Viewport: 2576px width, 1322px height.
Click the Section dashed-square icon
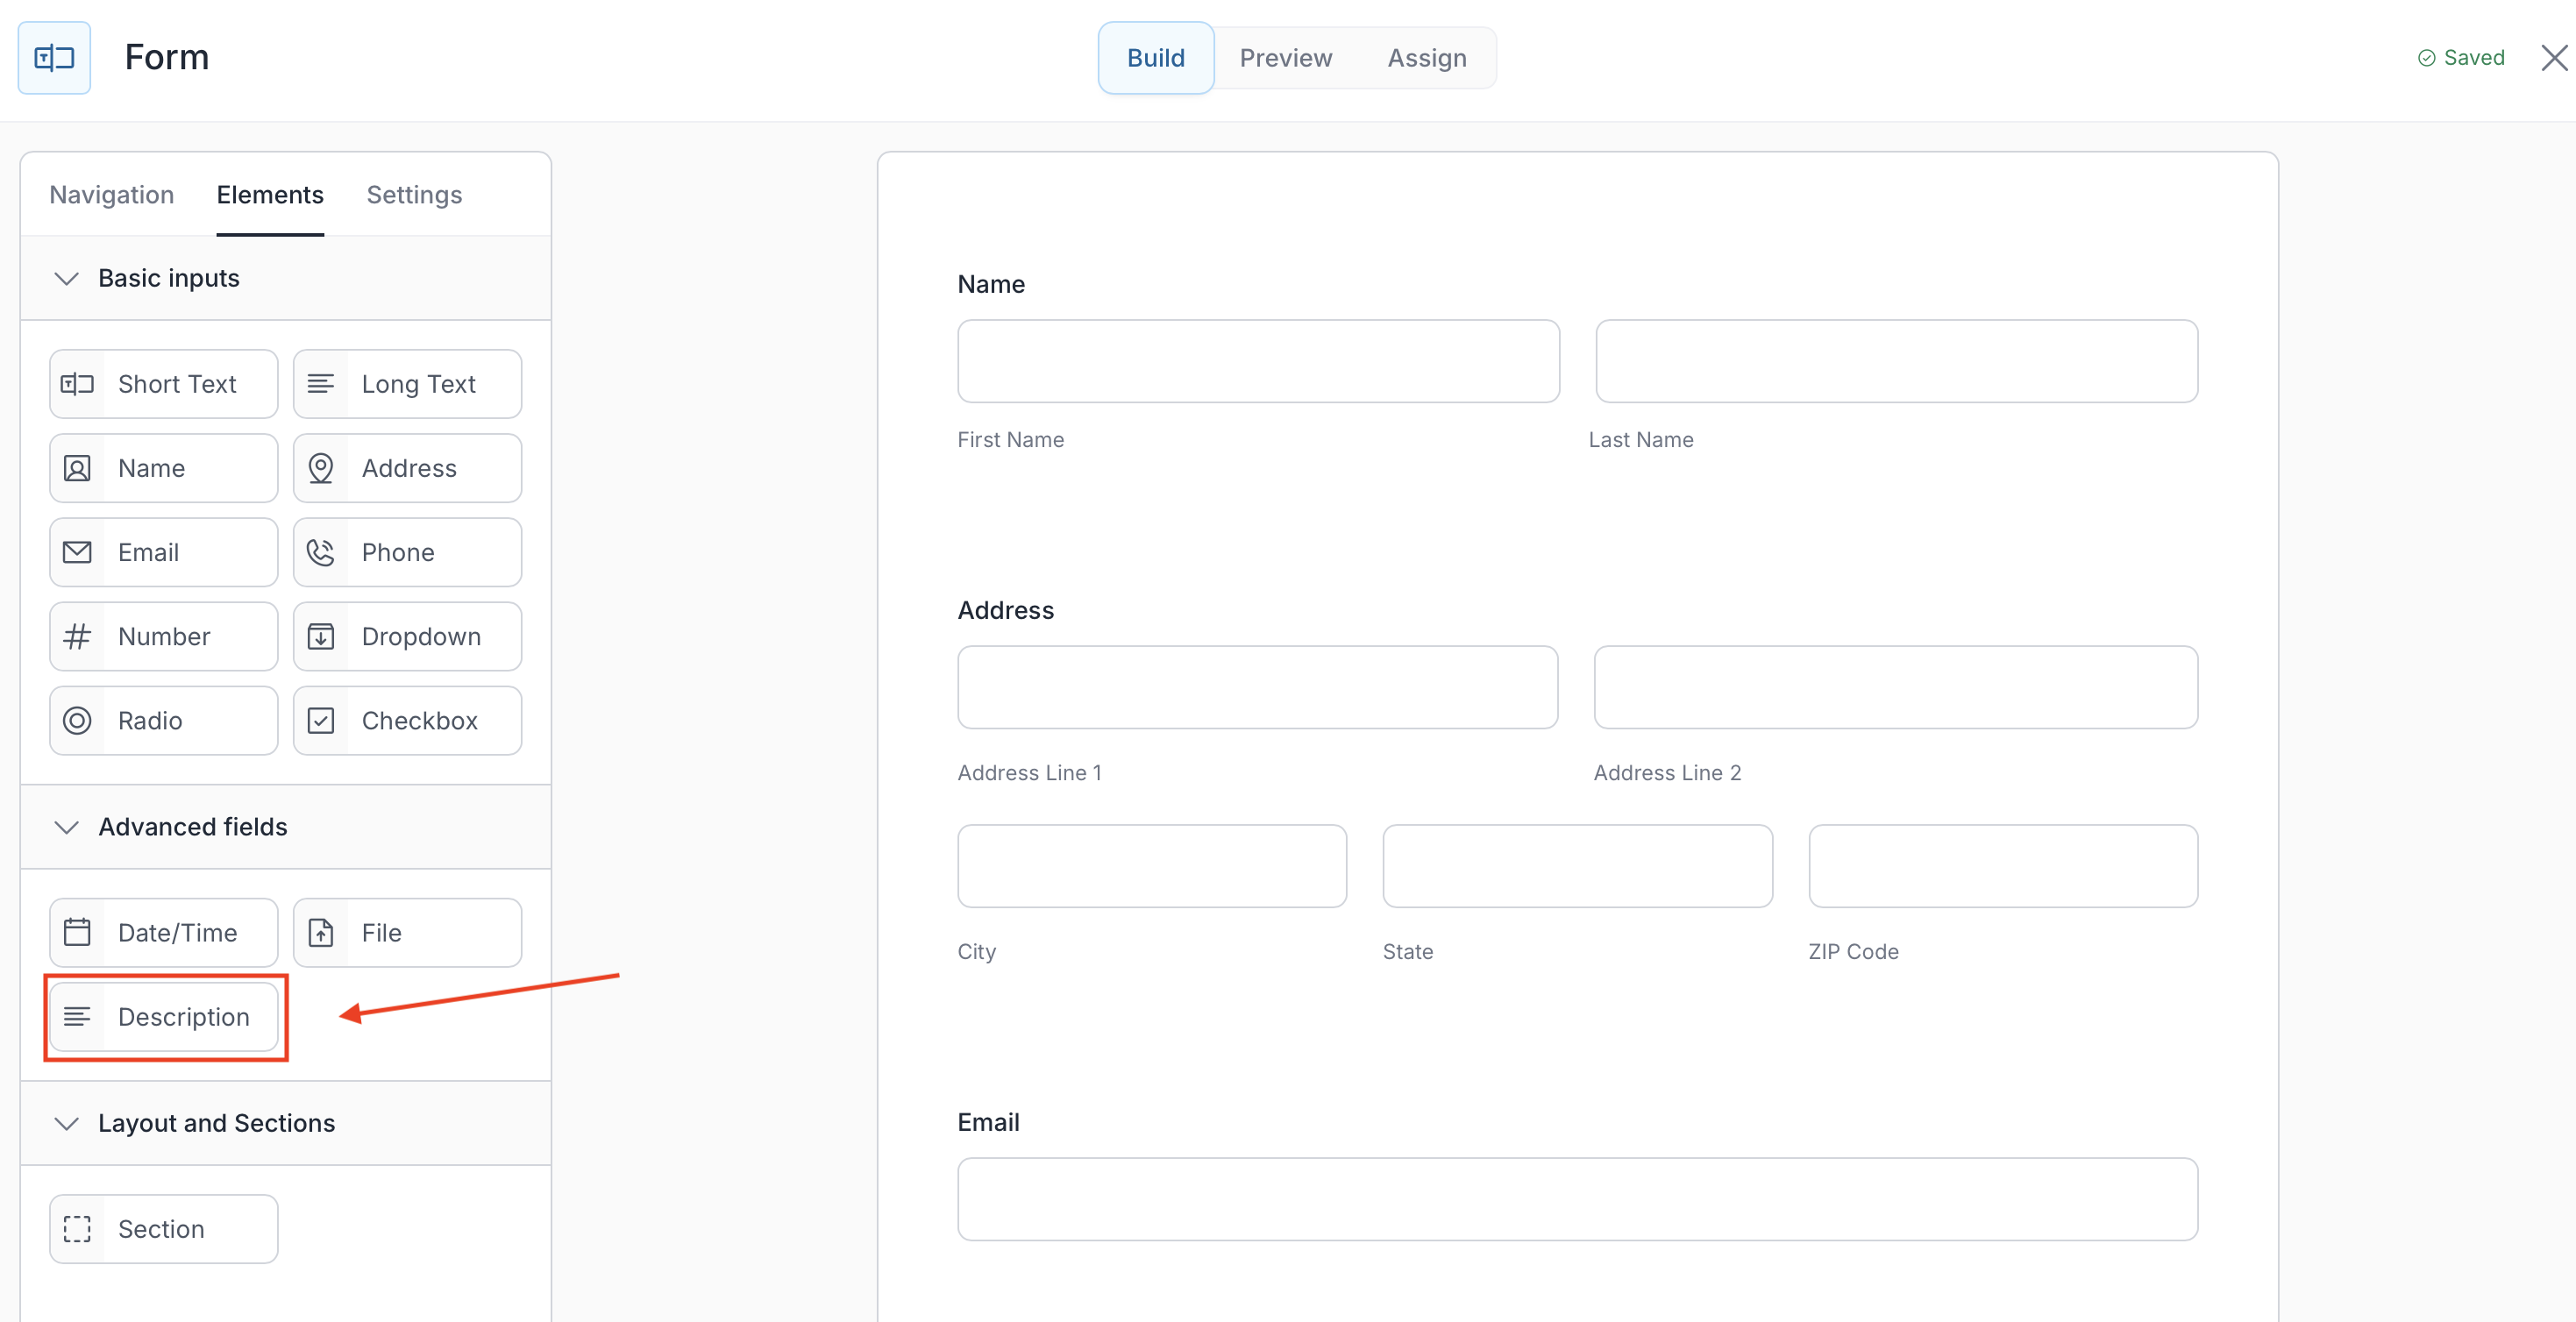tap(77, 1228)
